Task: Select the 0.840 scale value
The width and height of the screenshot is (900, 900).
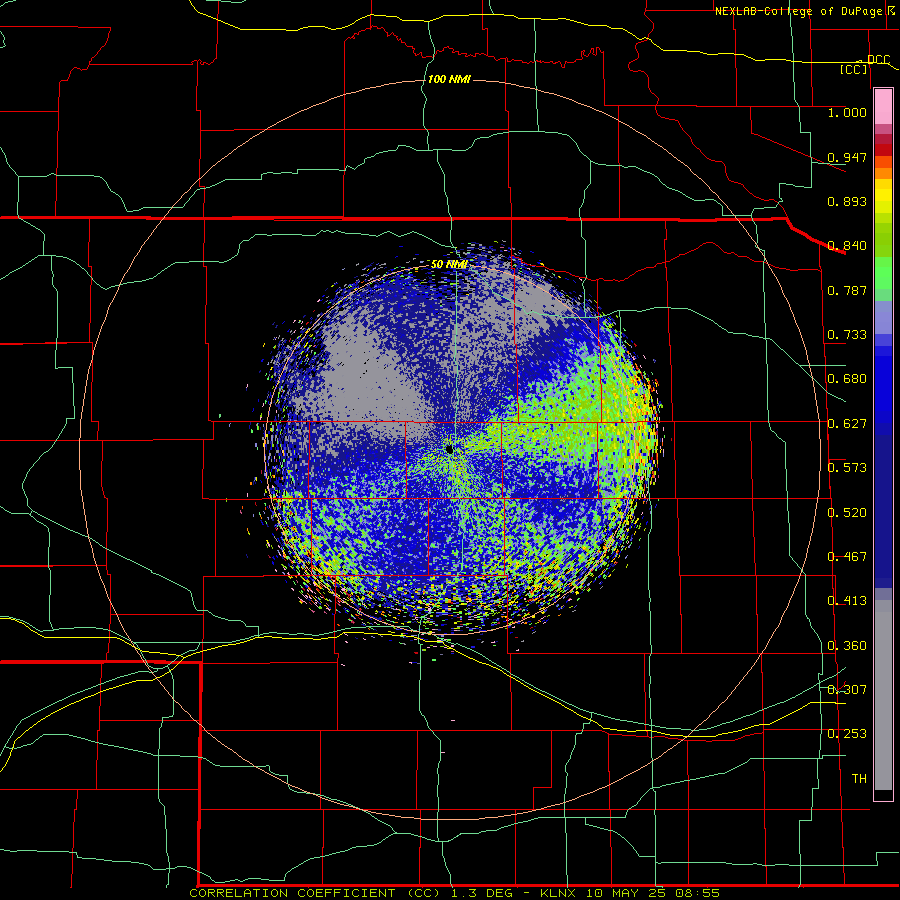Action: tap(847, 246)
